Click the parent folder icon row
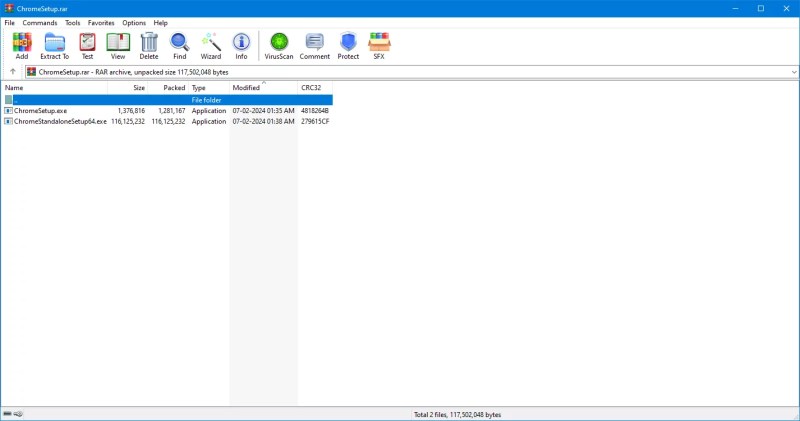 tap(8, 100)
